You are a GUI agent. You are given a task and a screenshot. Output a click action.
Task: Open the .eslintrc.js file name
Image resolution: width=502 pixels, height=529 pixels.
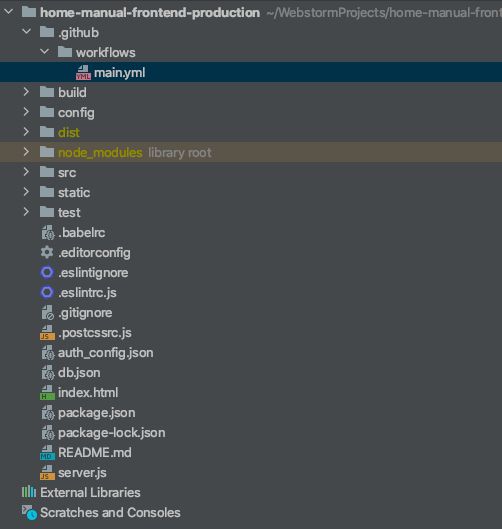tap(87, 293)
